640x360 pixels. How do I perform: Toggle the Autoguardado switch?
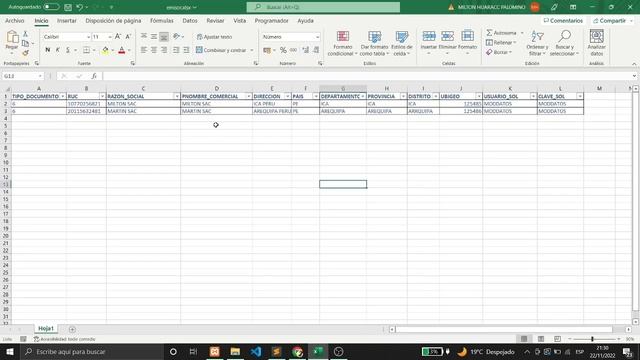(x=51, y=7)
